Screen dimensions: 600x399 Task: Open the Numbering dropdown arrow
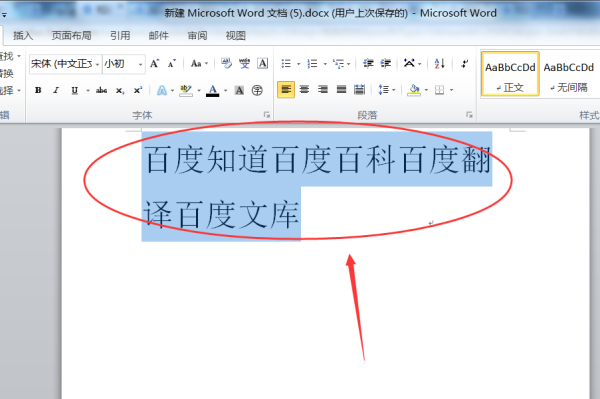click(325, 64)
